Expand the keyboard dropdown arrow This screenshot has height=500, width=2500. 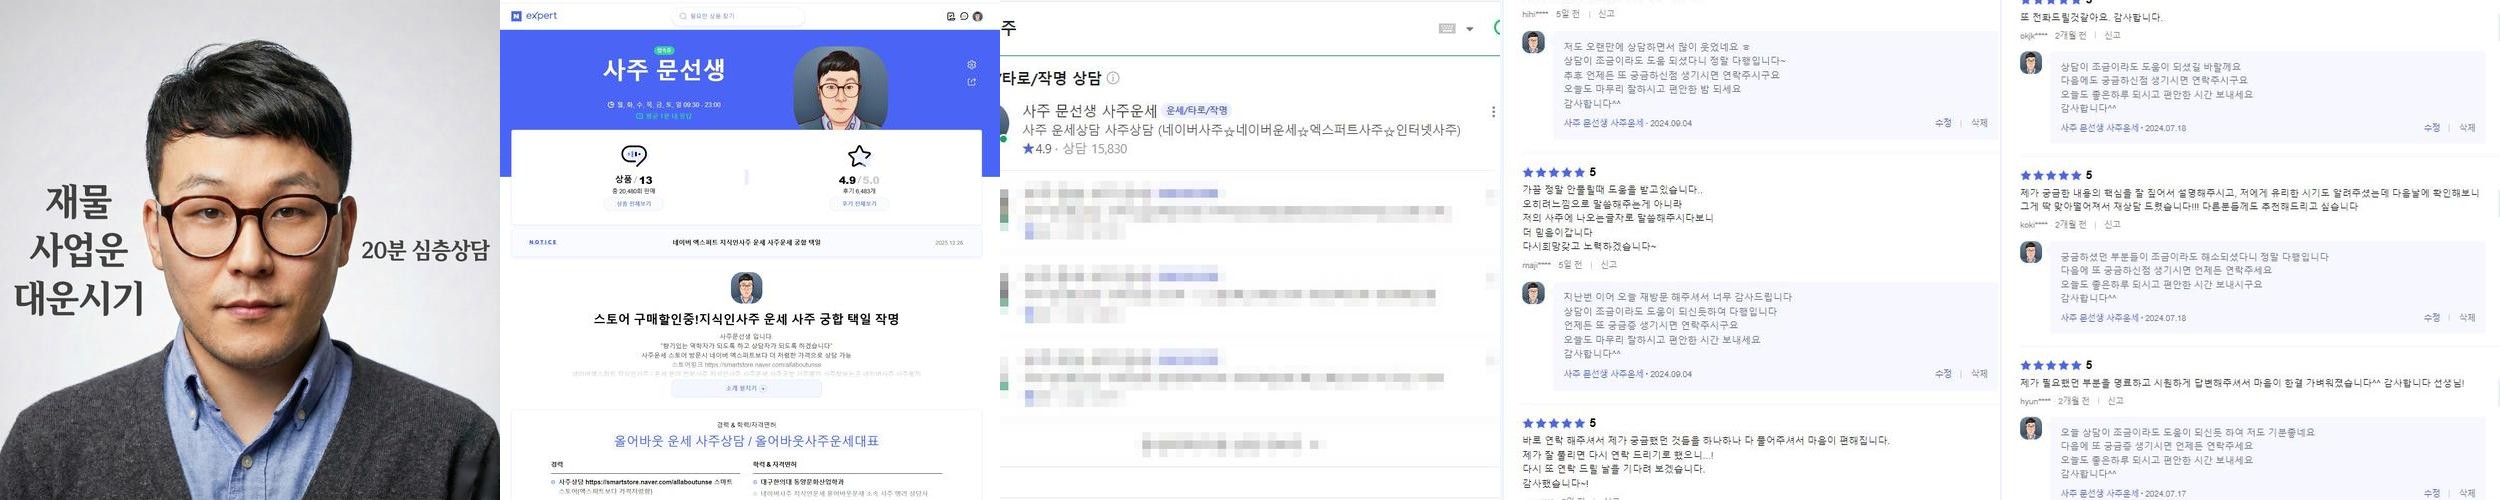coord(1470,29)
